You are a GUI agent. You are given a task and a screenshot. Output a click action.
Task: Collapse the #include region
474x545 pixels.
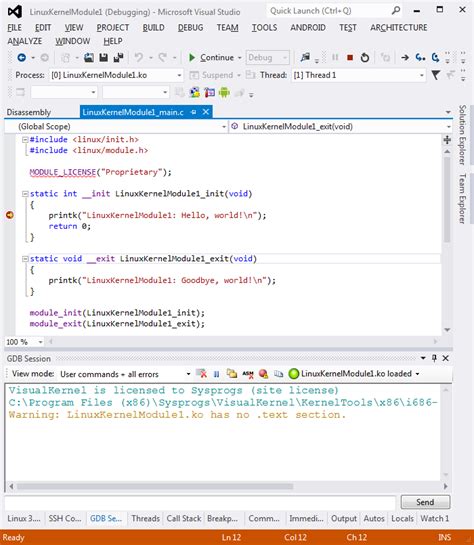25,140
